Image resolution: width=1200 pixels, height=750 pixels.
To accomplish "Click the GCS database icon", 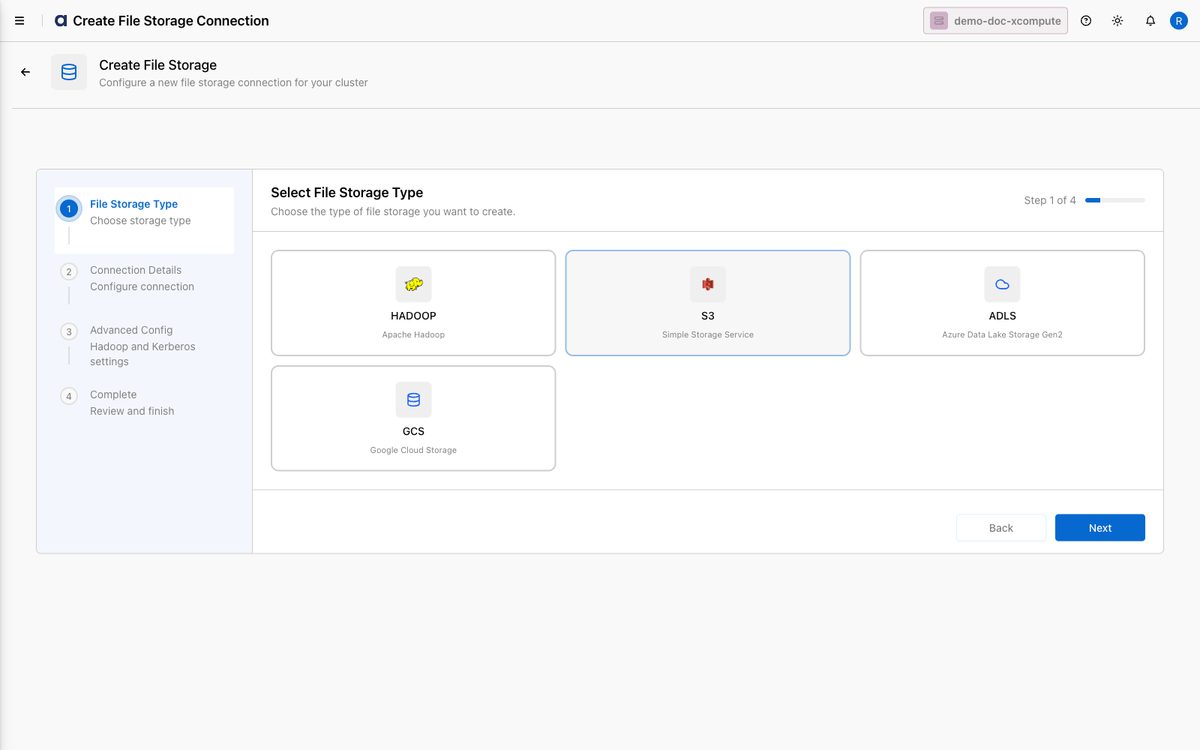I will (x=413, y=400).
